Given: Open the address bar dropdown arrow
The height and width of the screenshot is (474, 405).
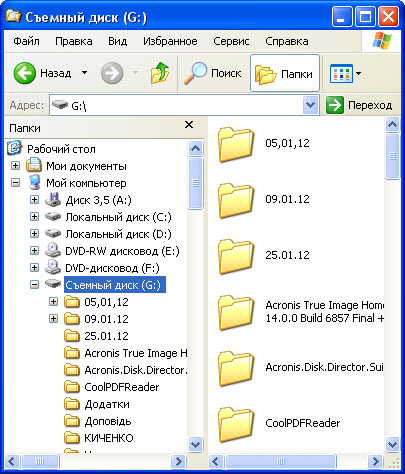Looking at the screenshot, I should (x=310, y=105).
